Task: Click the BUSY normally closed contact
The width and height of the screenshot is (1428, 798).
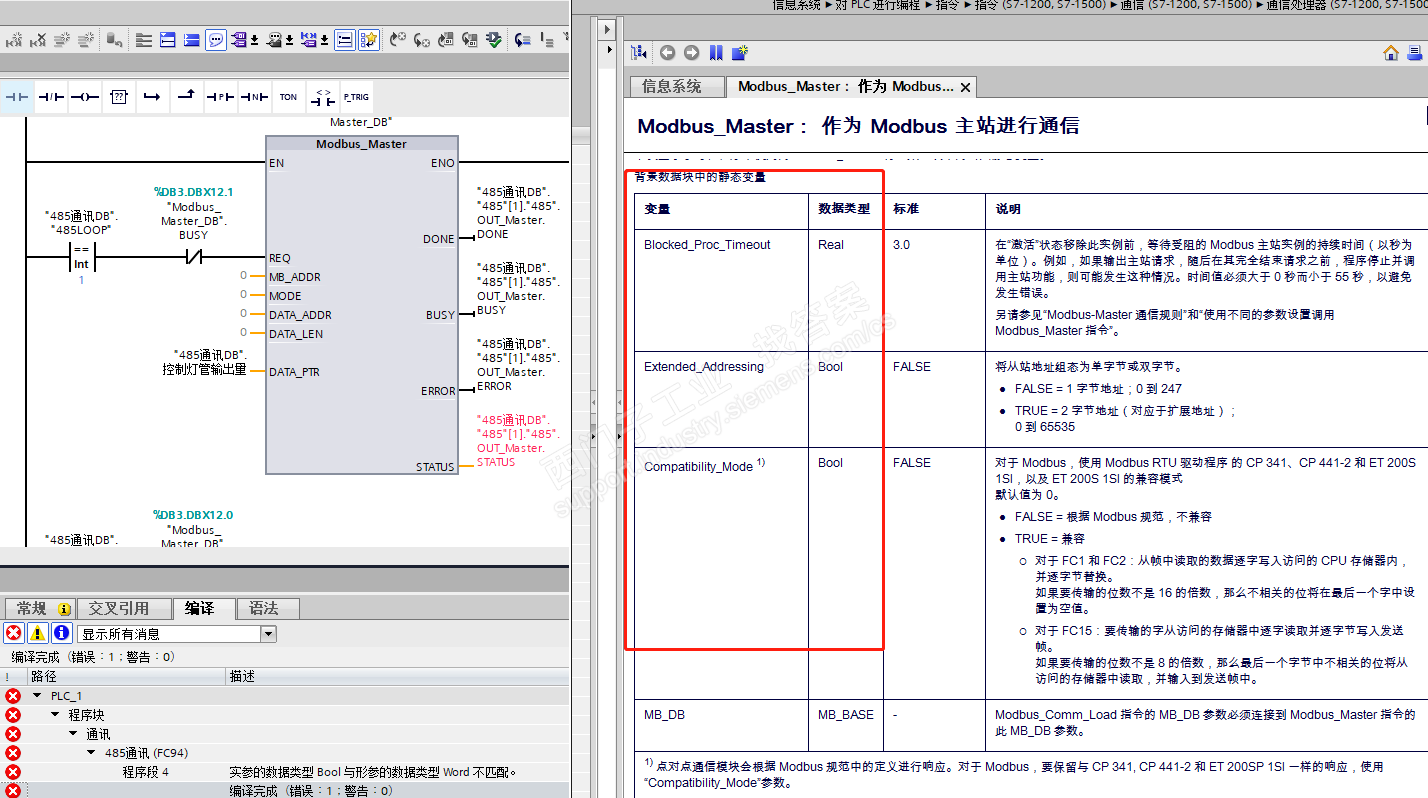Action: tap(194, 258)
